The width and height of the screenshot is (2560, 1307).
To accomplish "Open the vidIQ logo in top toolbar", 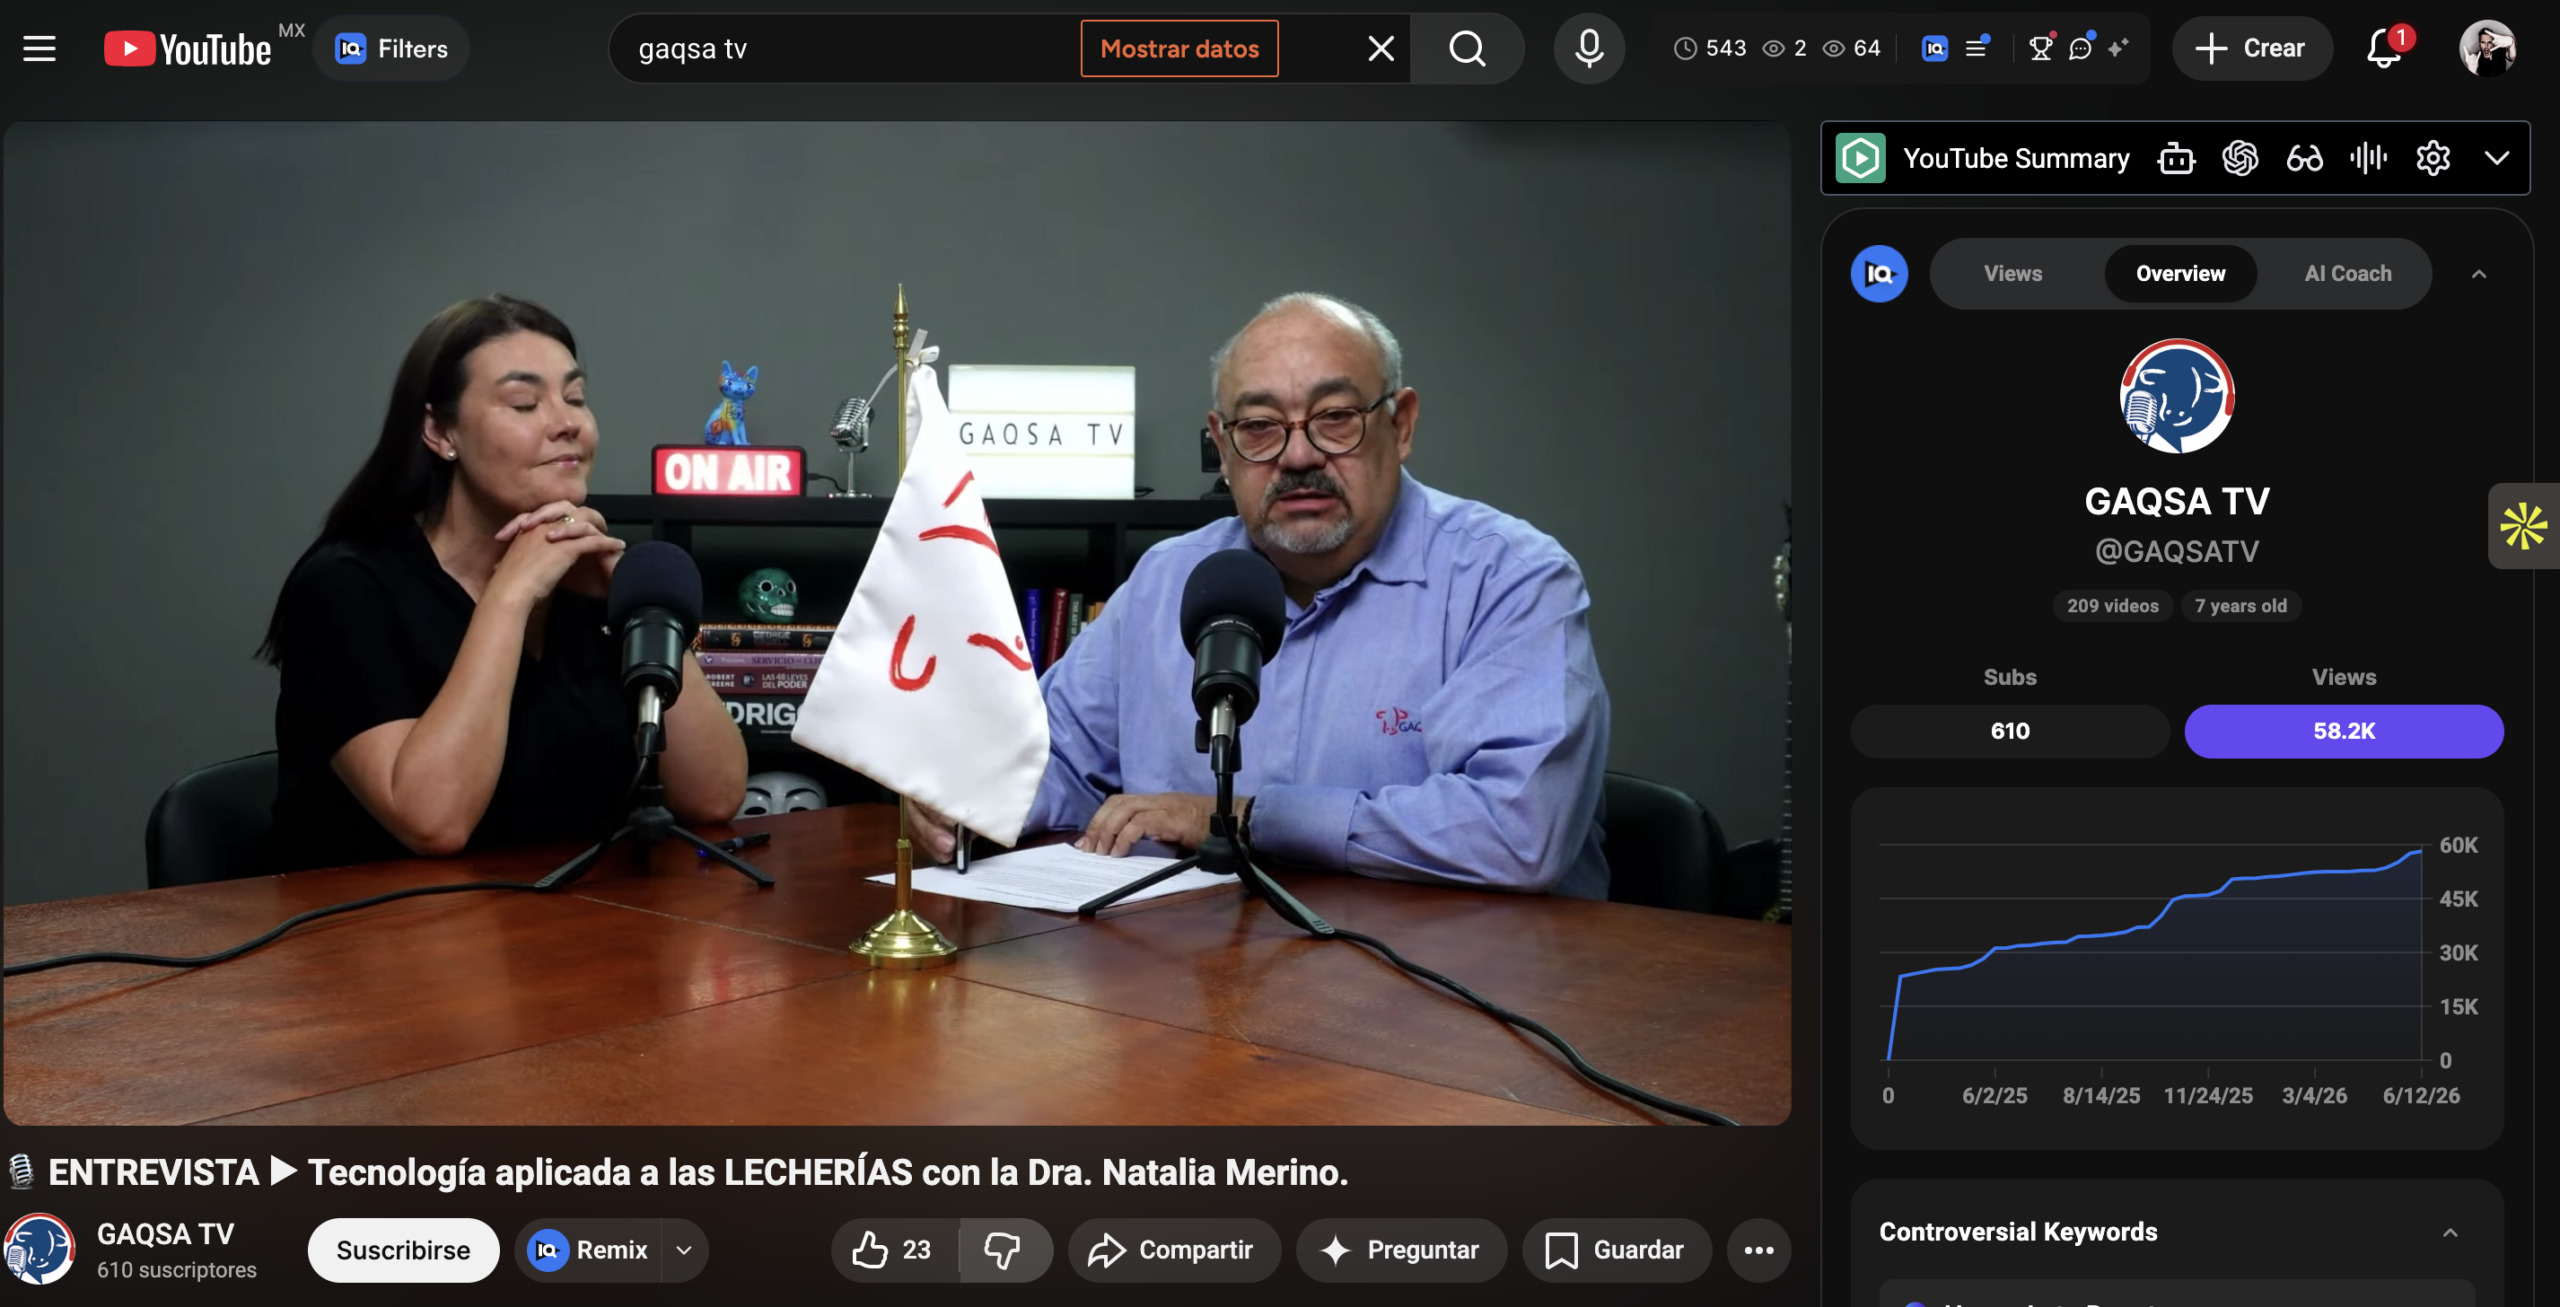I will point(1934,48).
